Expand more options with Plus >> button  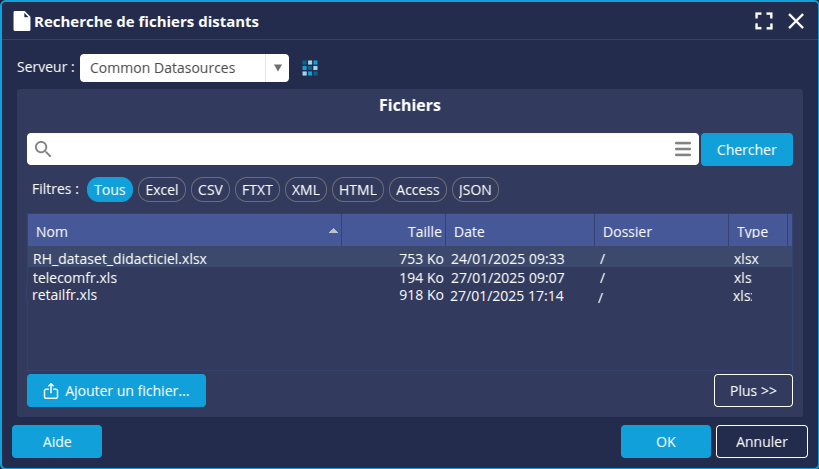(753, 391)
